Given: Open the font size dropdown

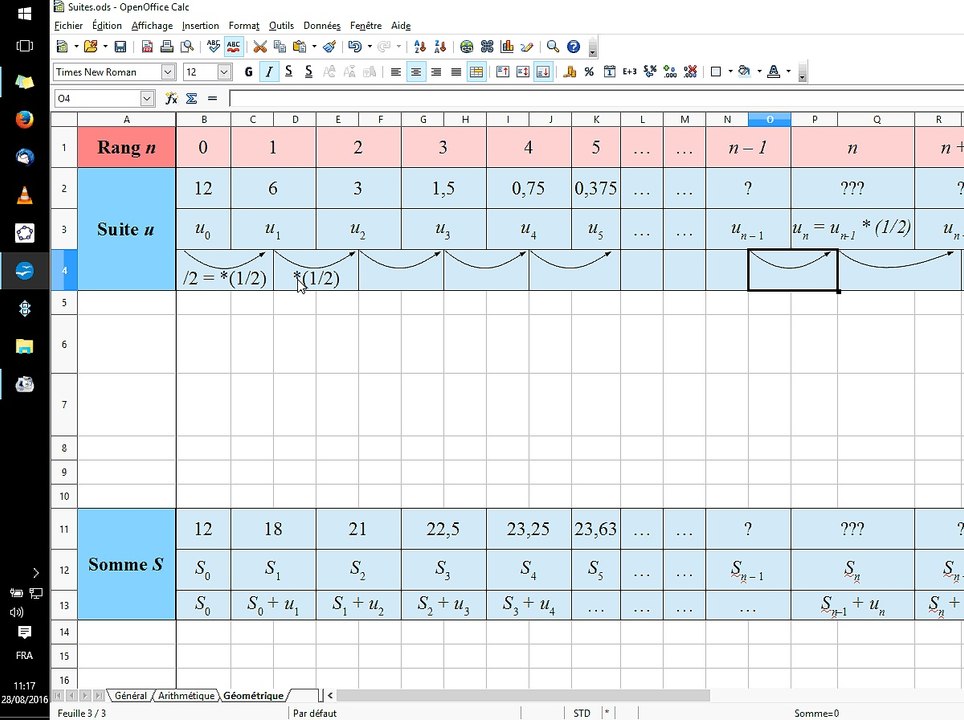Looking at the screenshot, I should click(x=224, y=72).
